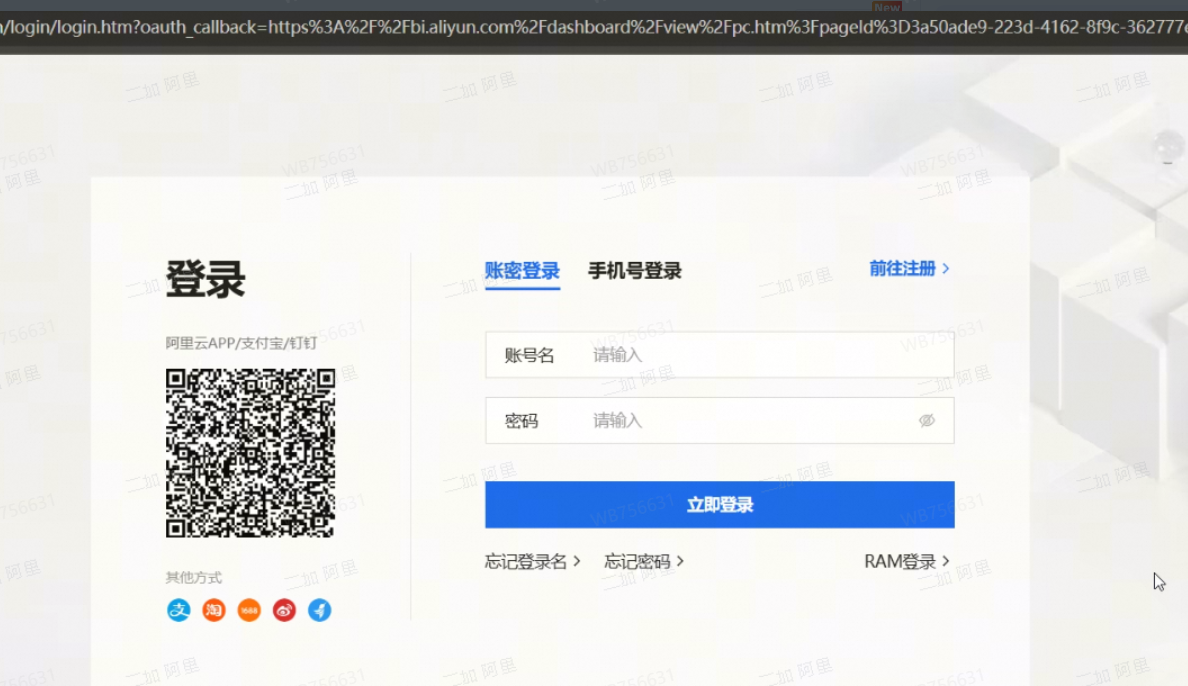Screen dimensions: 1188x686
Task: Open the 忘记密码 link
Action: [x=644, y=562]
